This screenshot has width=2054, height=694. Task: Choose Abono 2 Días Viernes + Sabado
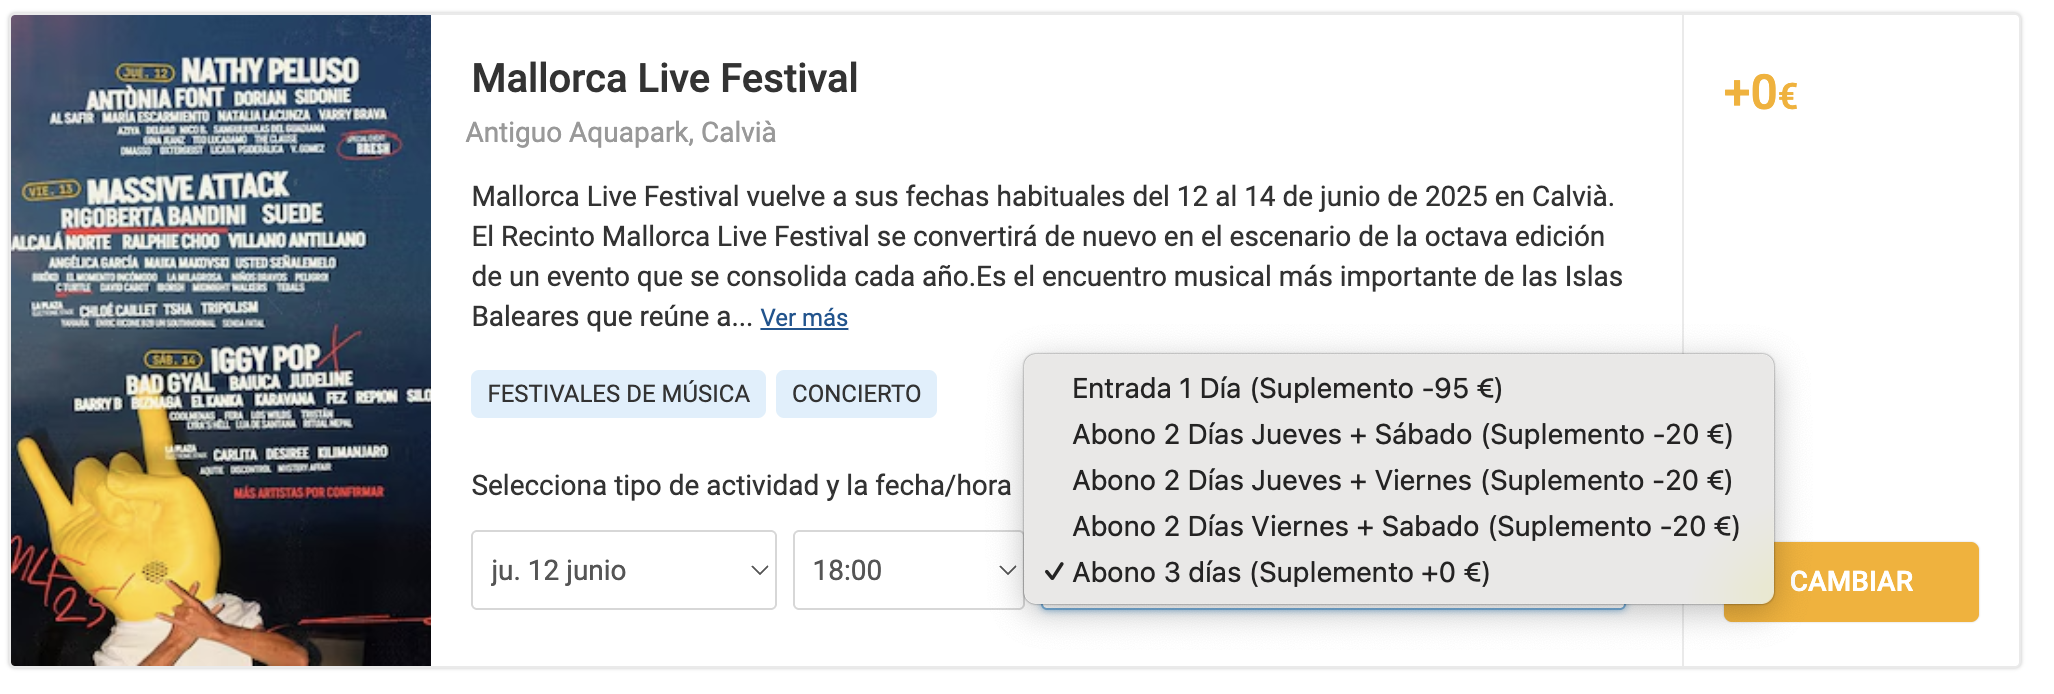[1399, 526]
